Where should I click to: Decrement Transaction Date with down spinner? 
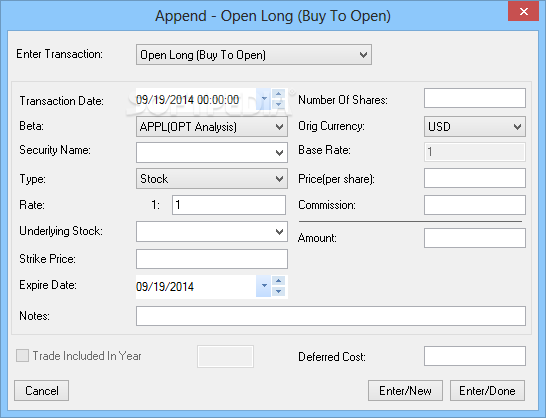click(x=278, y=104)
